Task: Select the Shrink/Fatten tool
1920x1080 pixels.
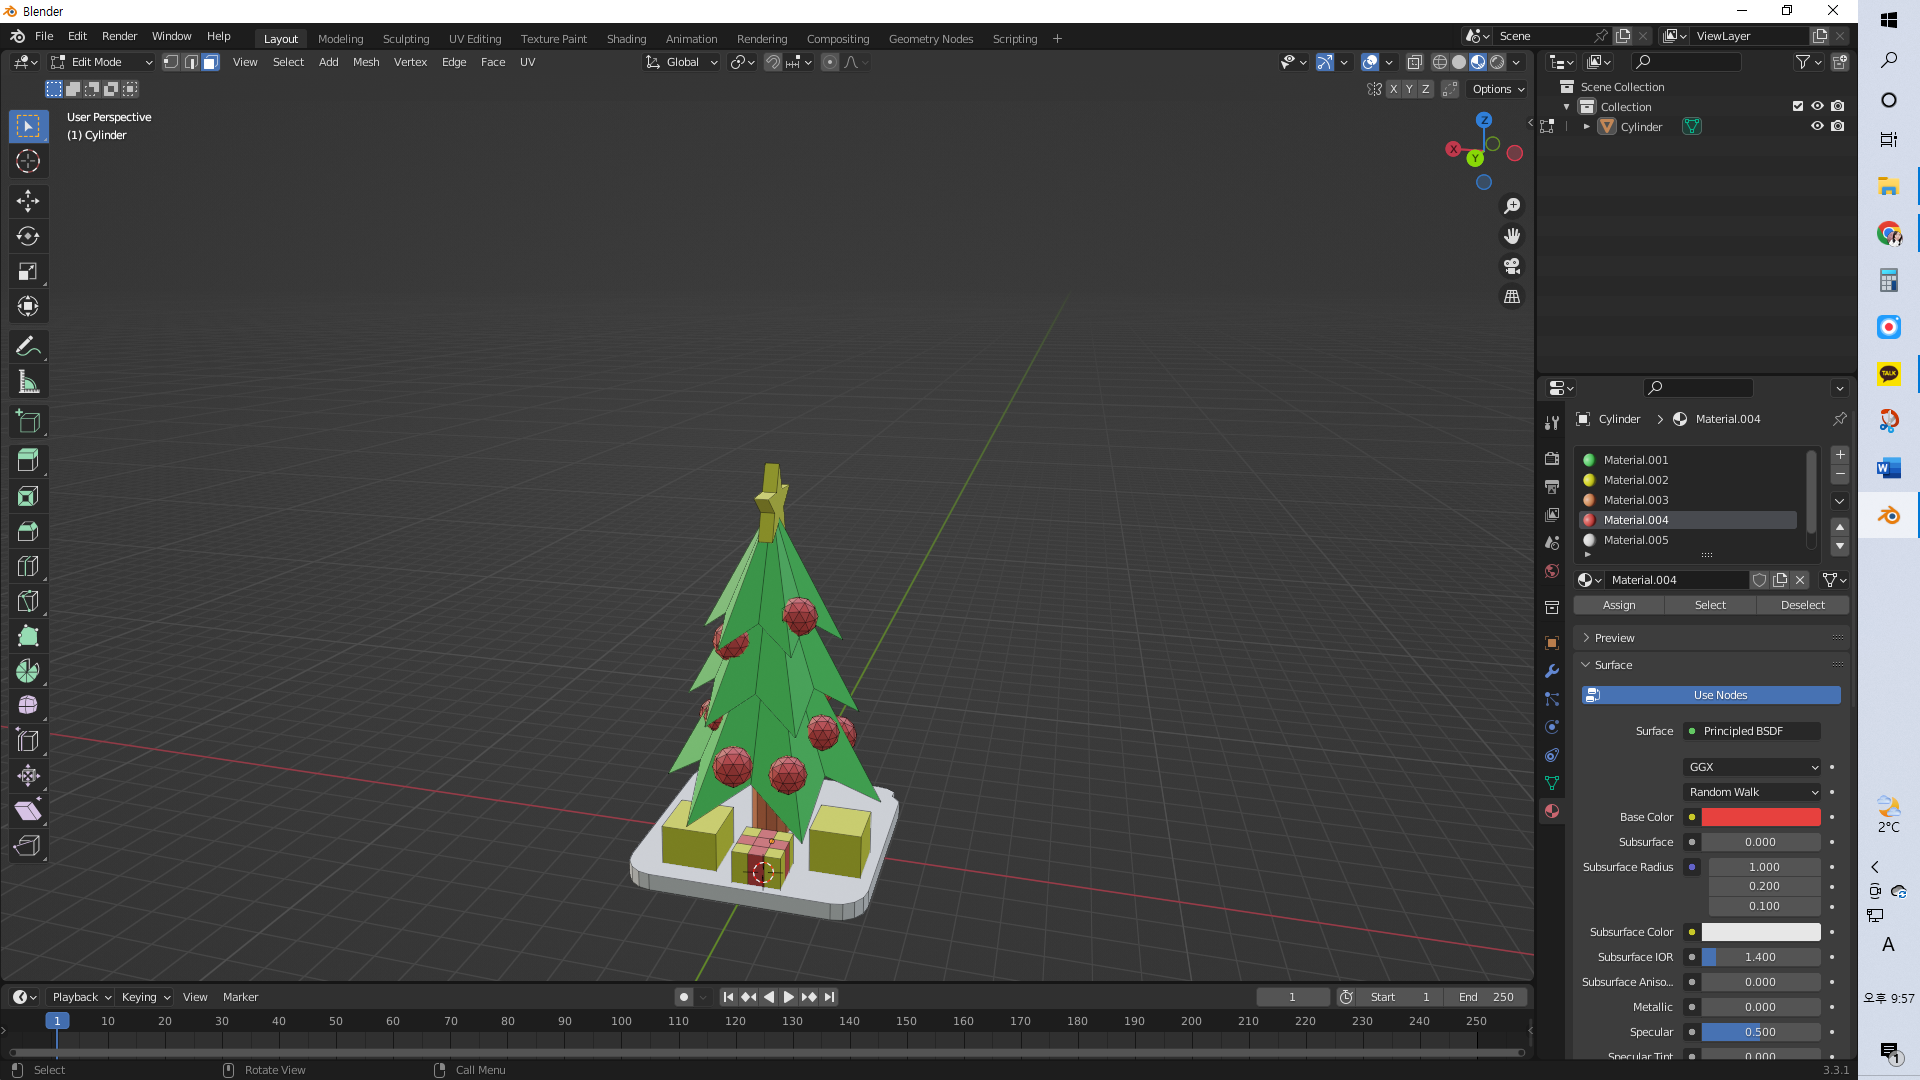Action: [x=28, y=776]
